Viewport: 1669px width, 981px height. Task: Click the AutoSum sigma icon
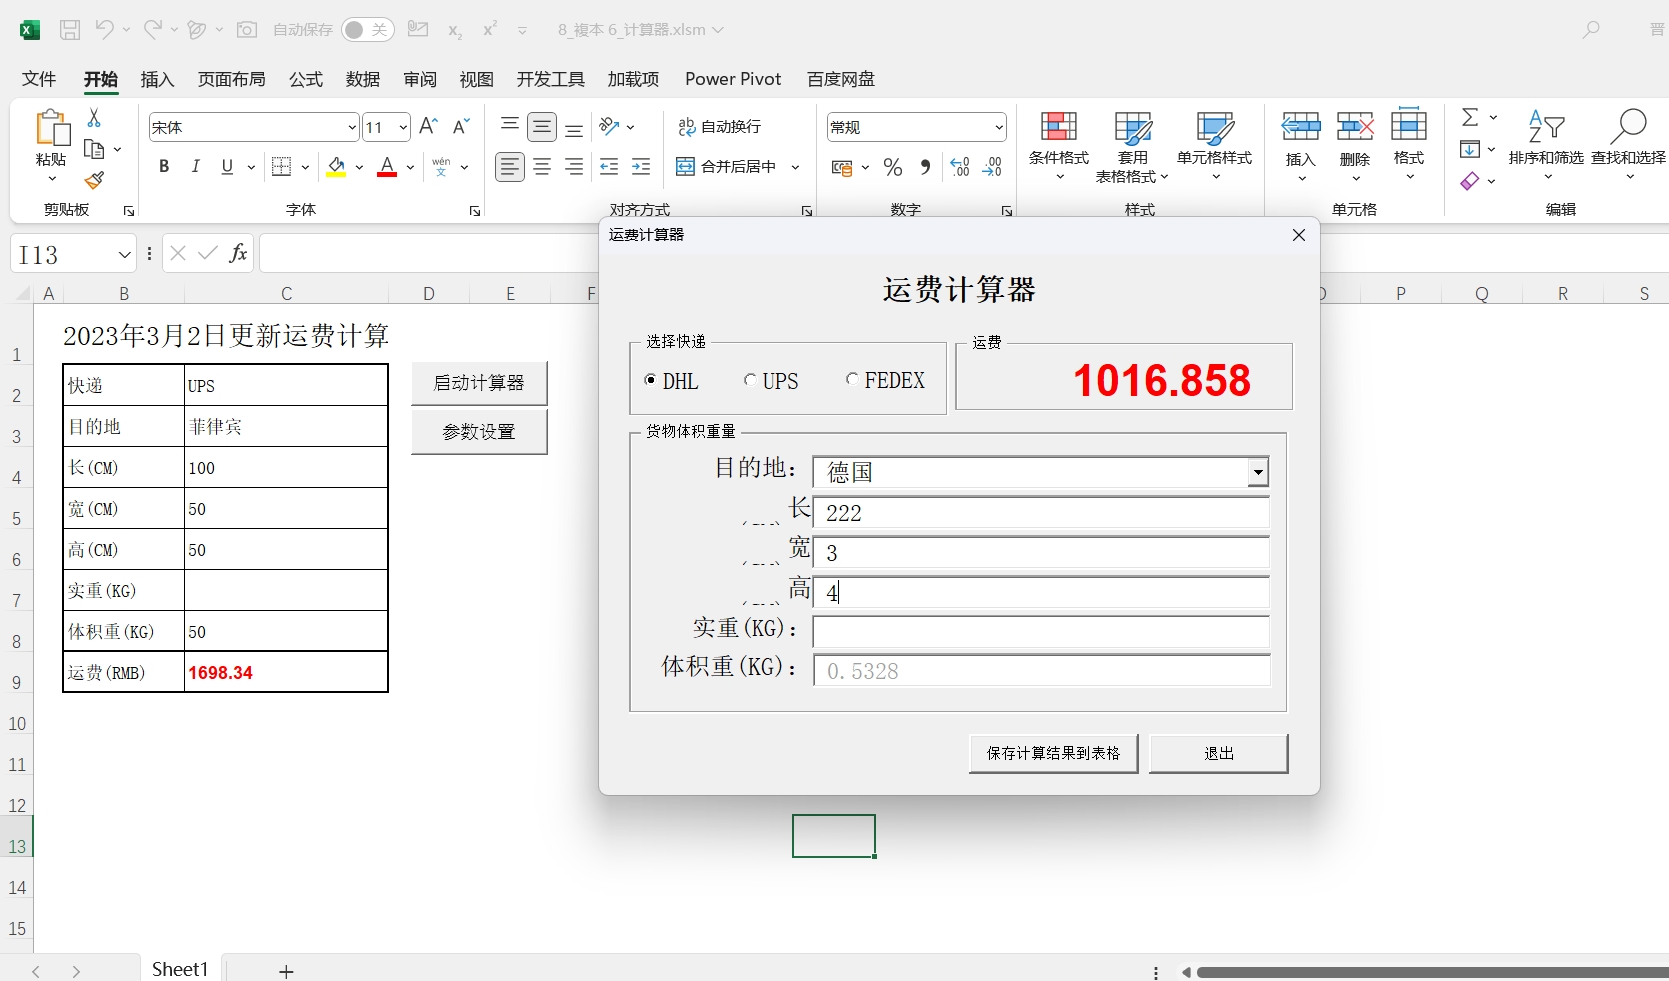point(1470,118)
